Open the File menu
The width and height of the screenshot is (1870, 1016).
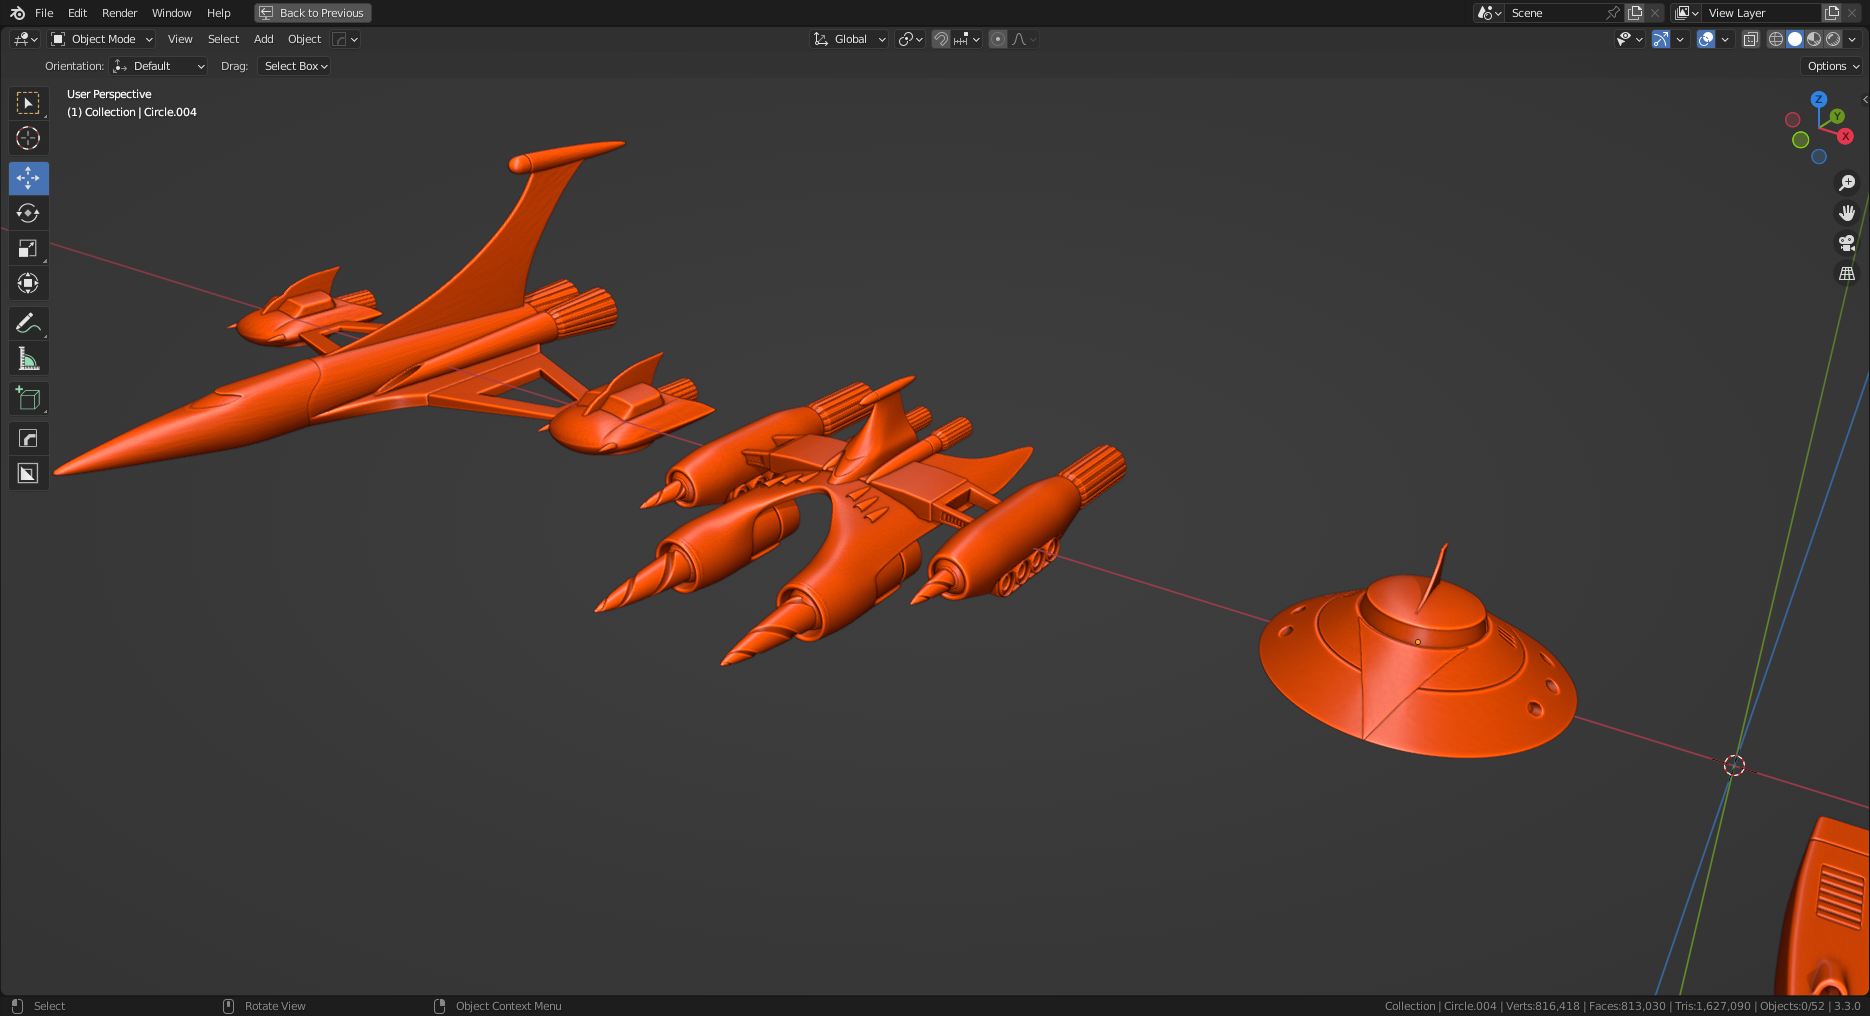44,13
